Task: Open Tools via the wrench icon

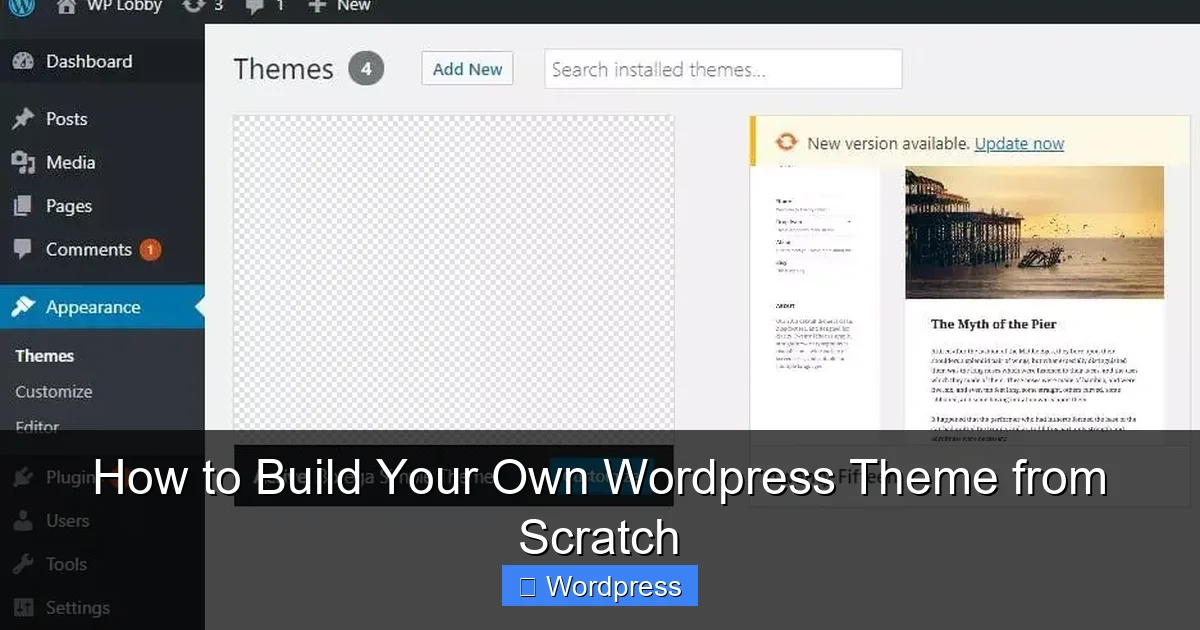Action: 24,564
